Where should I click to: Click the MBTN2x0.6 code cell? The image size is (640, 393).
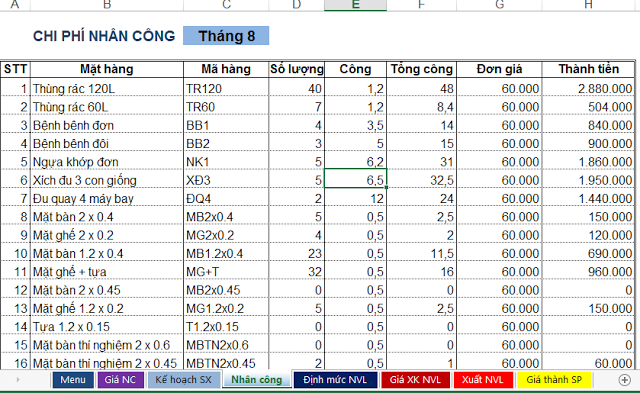226,345
